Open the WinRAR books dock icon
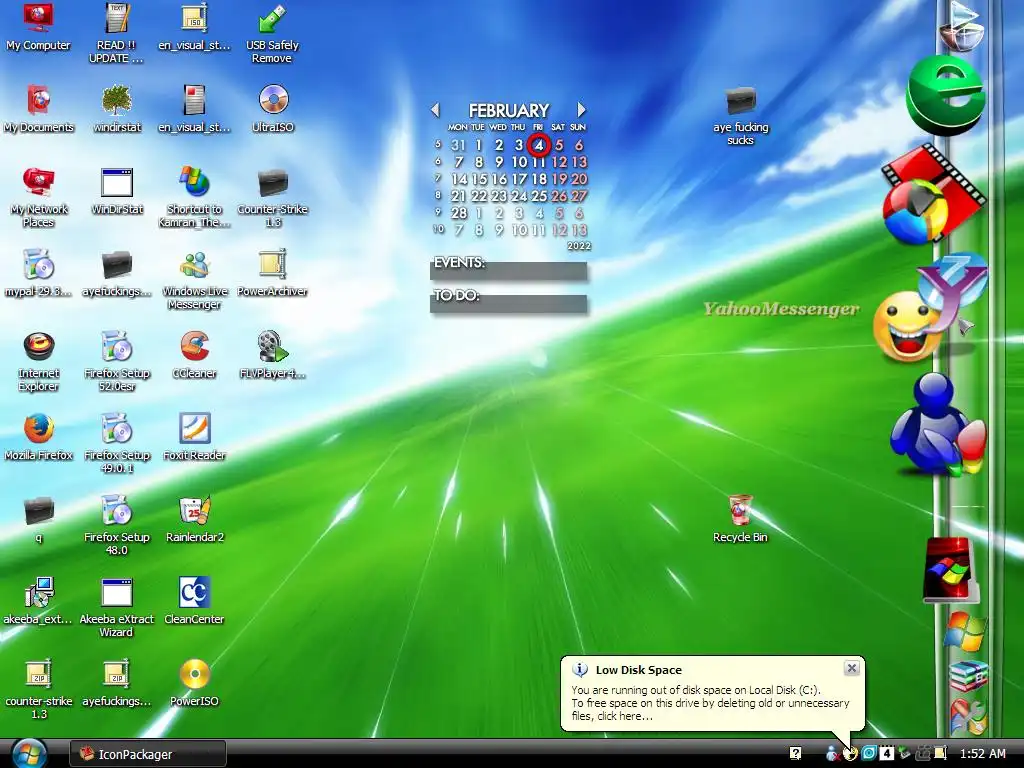This screenshot has height=768, width=1024. click(968, 675)
